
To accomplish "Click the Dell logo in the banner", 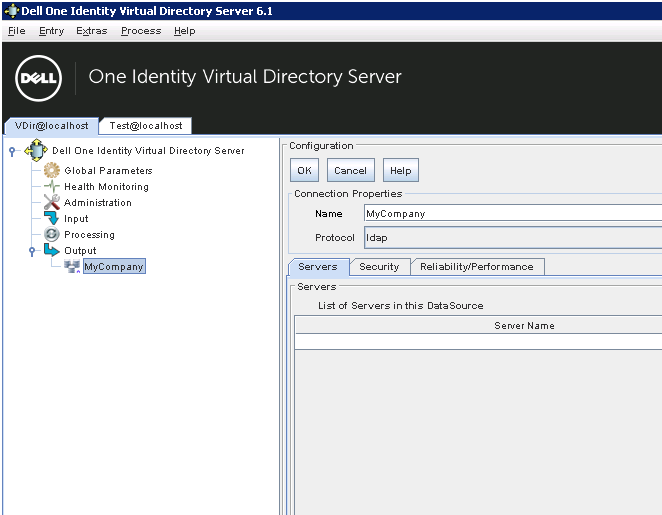I will [x=38, y=78].
